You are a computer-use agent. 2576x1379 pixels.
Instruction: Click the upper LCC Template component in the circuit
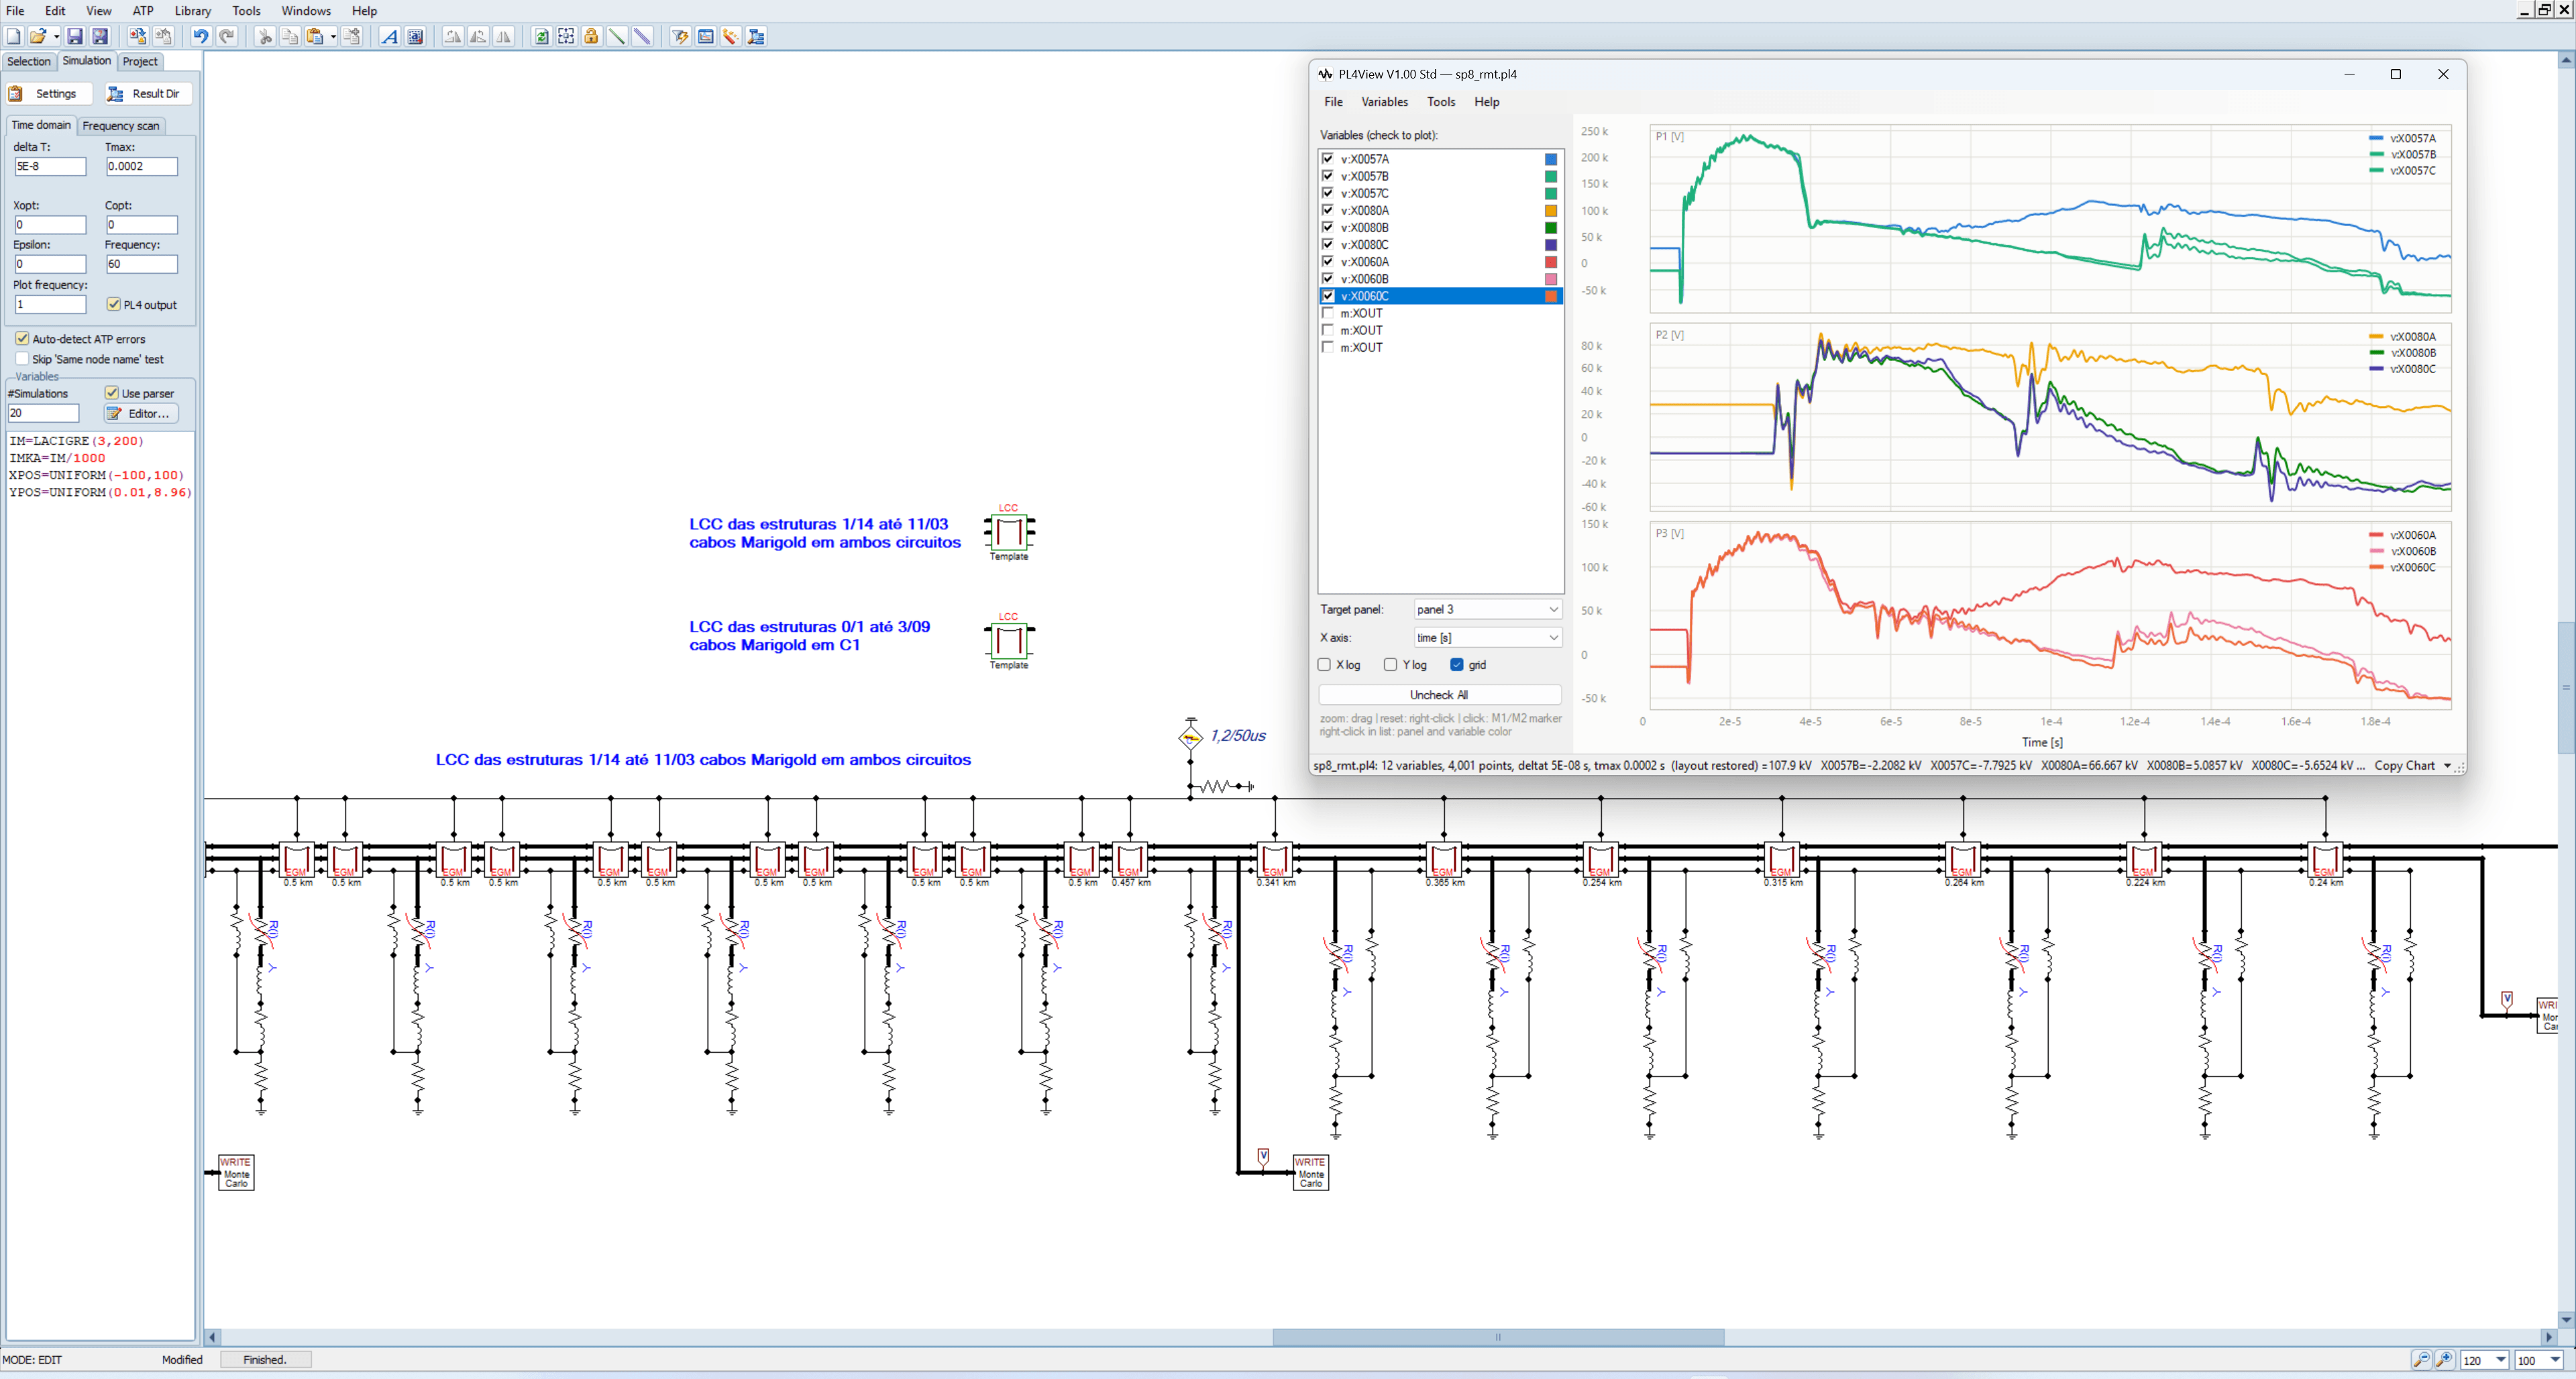pos(1009,532)
